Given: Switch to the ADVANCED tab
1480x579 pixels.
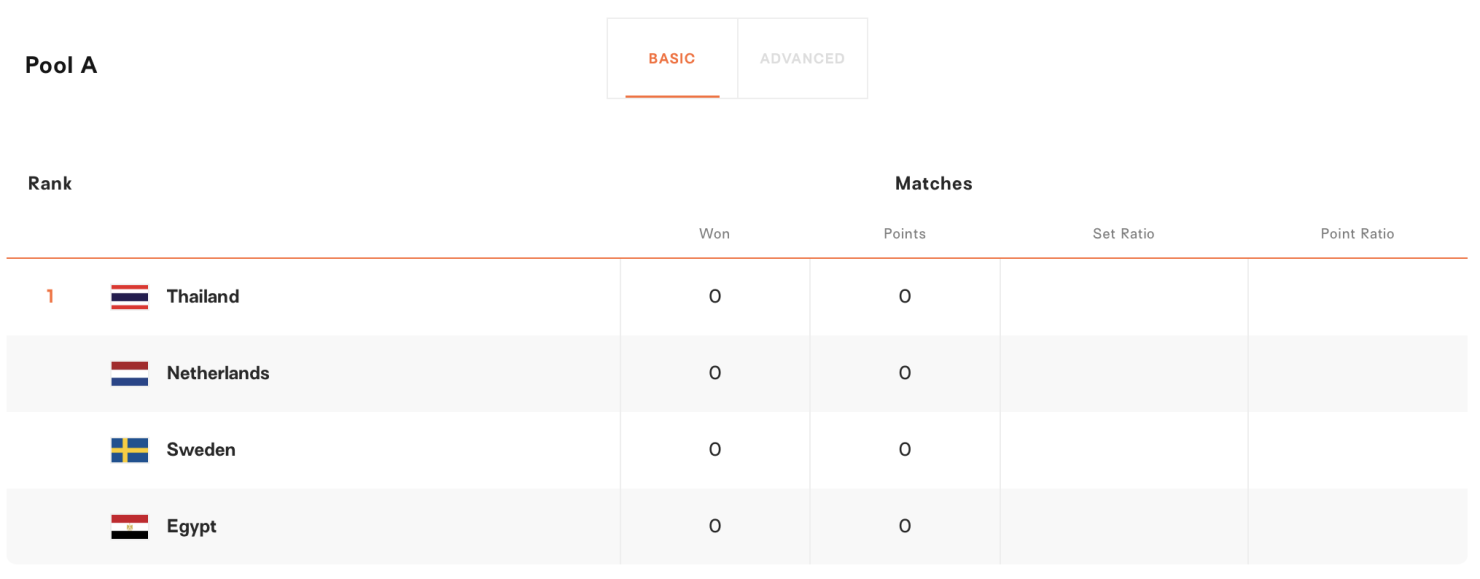Looking at the screenshot, I should 802,58.
